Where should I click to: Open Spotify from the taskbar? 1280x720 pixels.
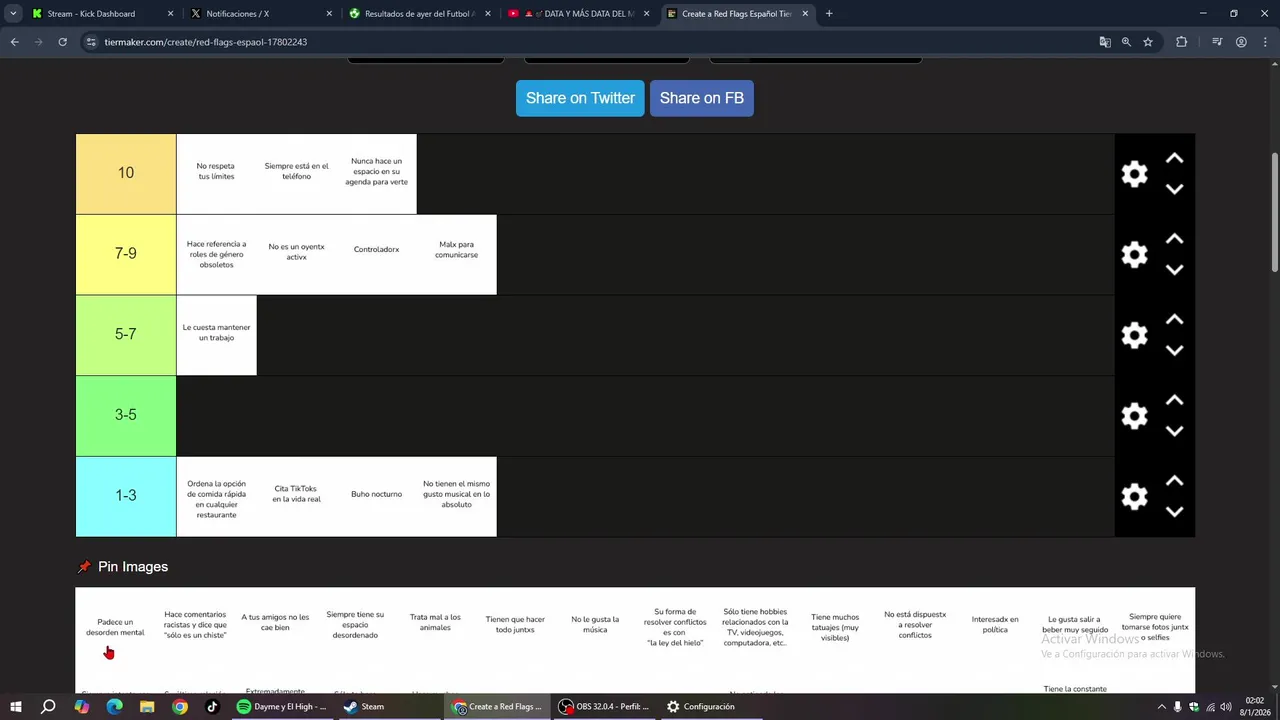point(282,707)
